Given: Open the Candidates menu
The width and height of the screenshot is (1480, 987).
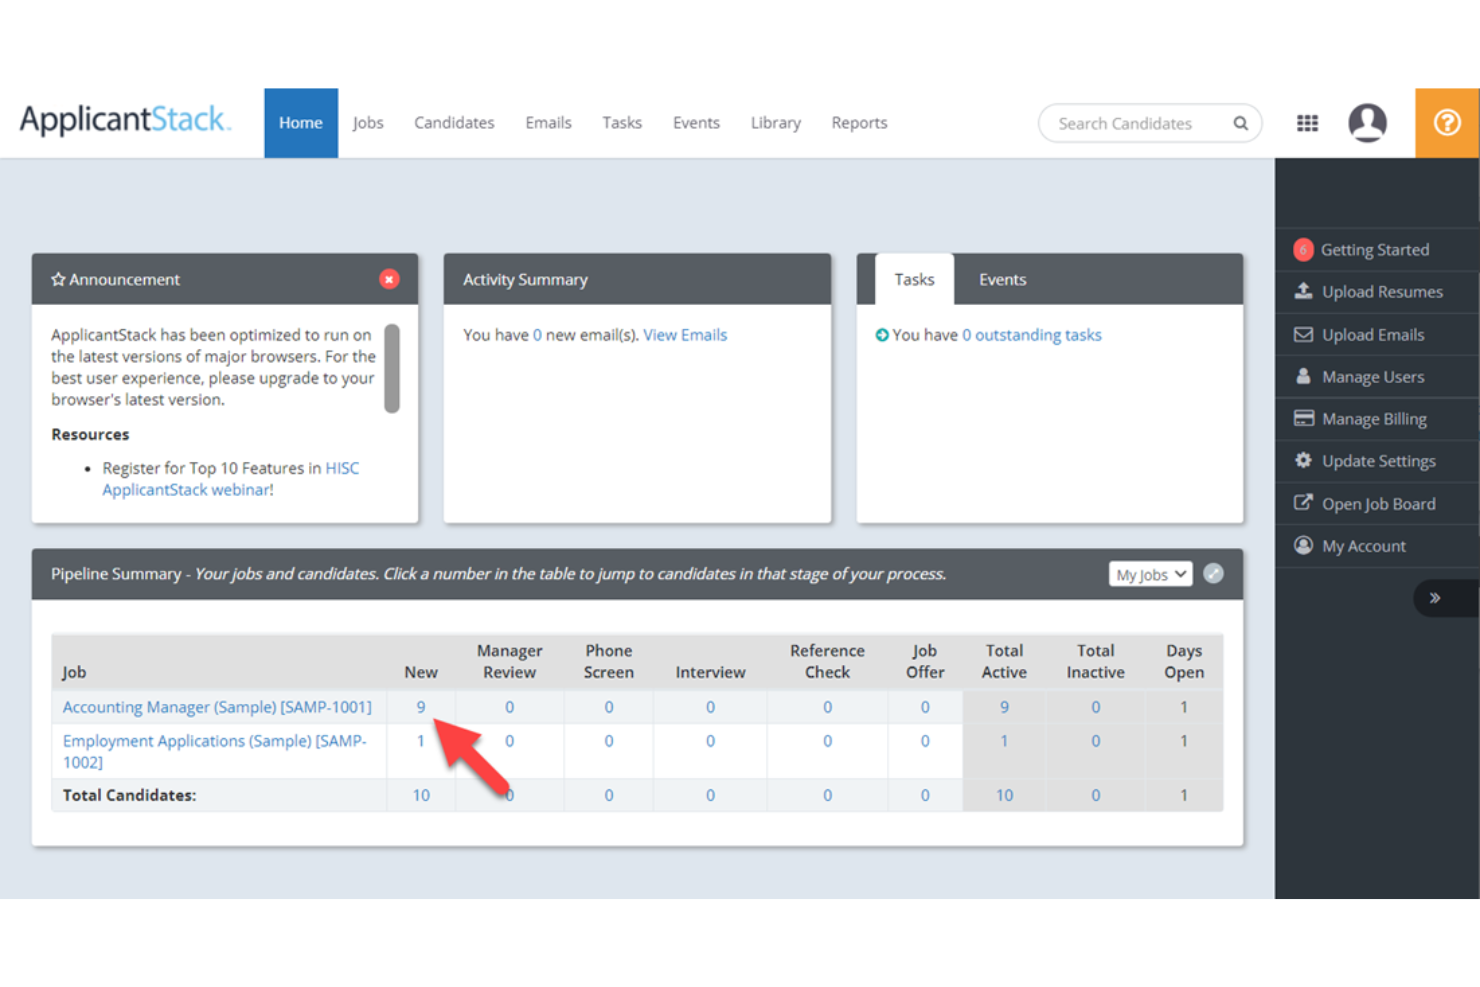Looking at the screenshot, I should pos(454,123).
